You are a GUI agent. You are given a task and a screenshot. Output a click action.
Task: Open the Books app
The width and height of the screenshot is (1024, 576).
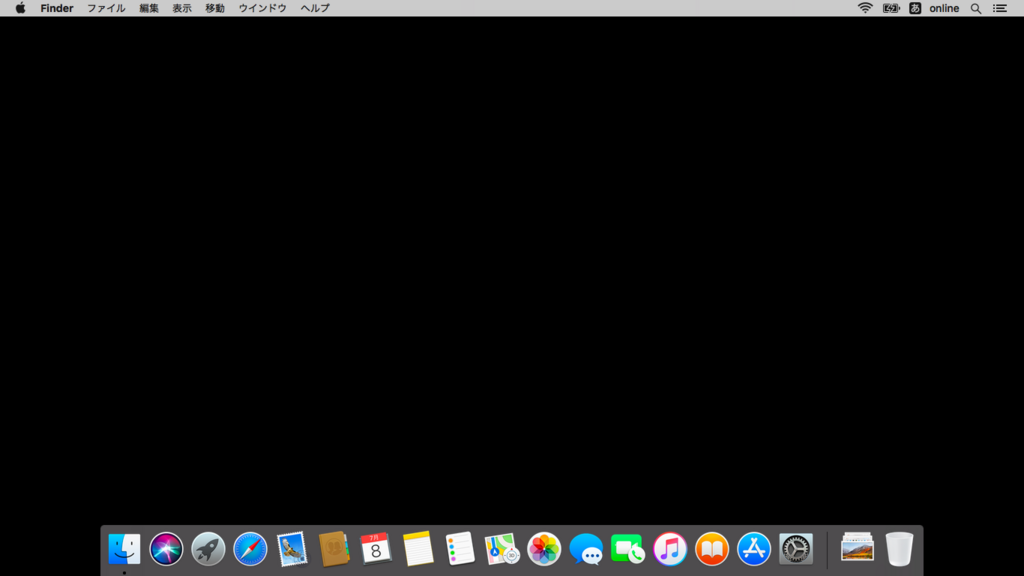[x=712, y=549]
